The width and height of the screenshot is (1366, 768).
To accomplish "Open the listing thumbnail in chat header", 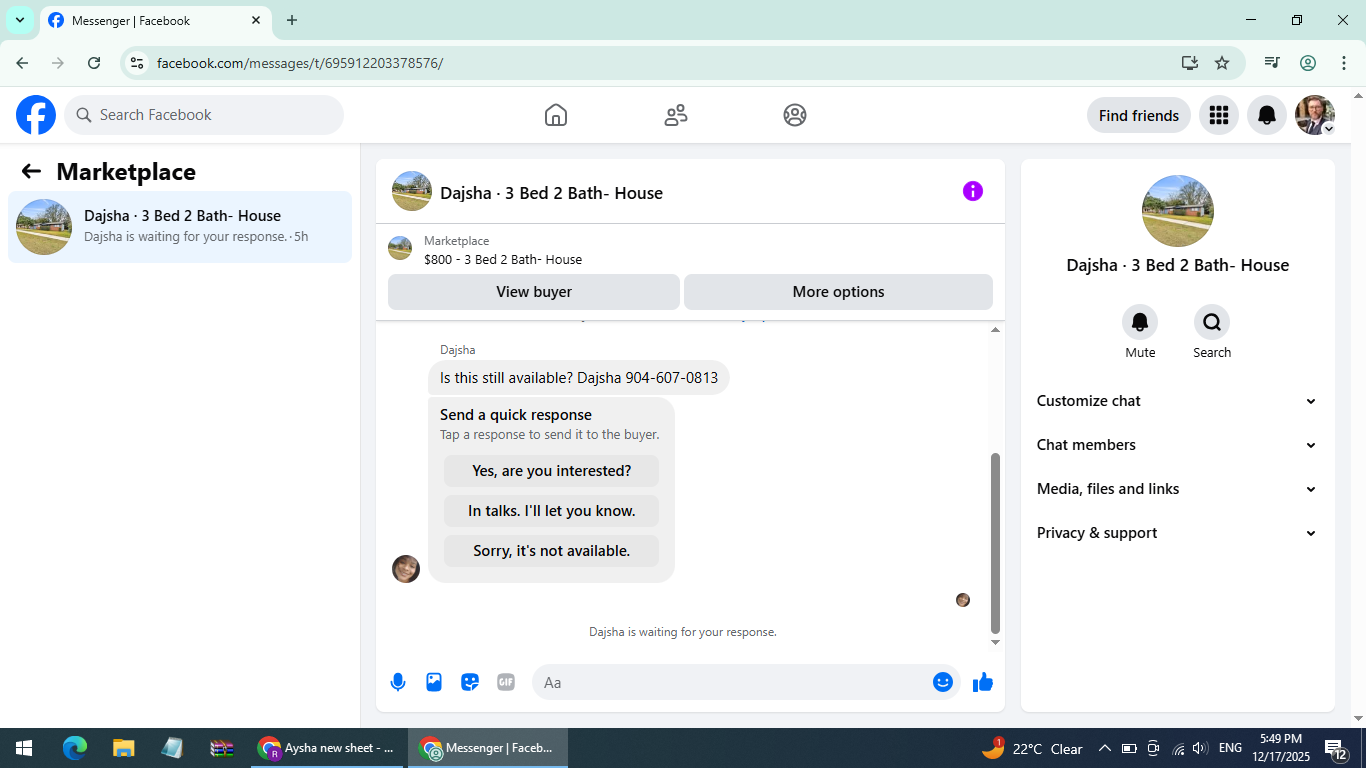I will [412, 191].
